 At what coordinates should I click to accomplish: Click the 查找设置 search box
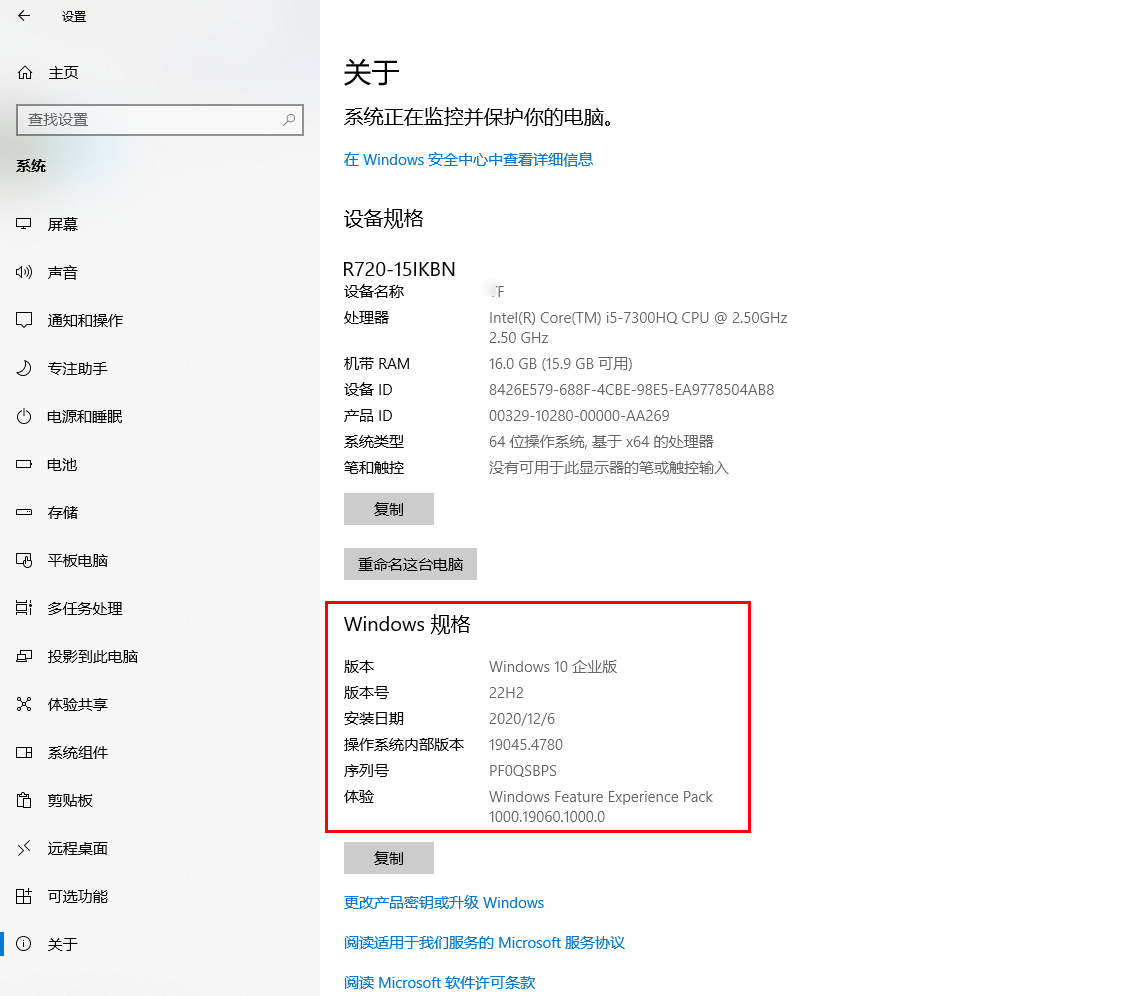pos(160,120)
